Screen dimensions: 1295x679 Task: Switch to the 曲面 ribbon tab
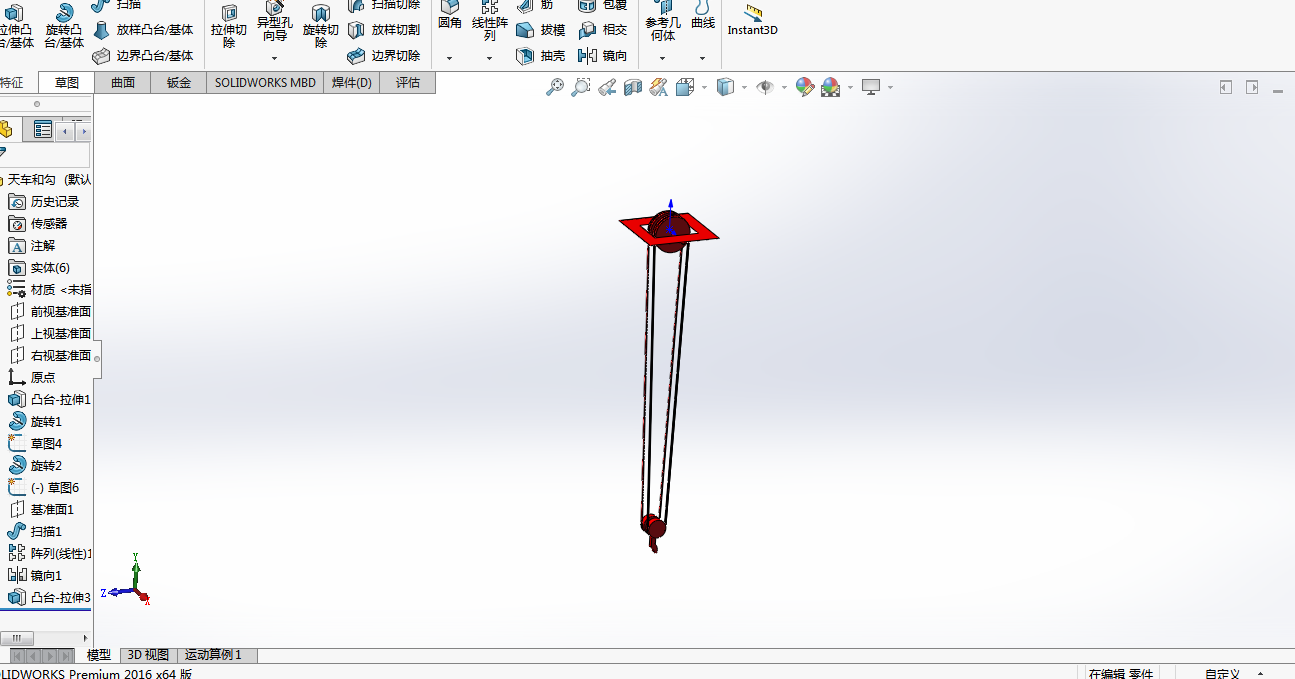tap(123, 83)
